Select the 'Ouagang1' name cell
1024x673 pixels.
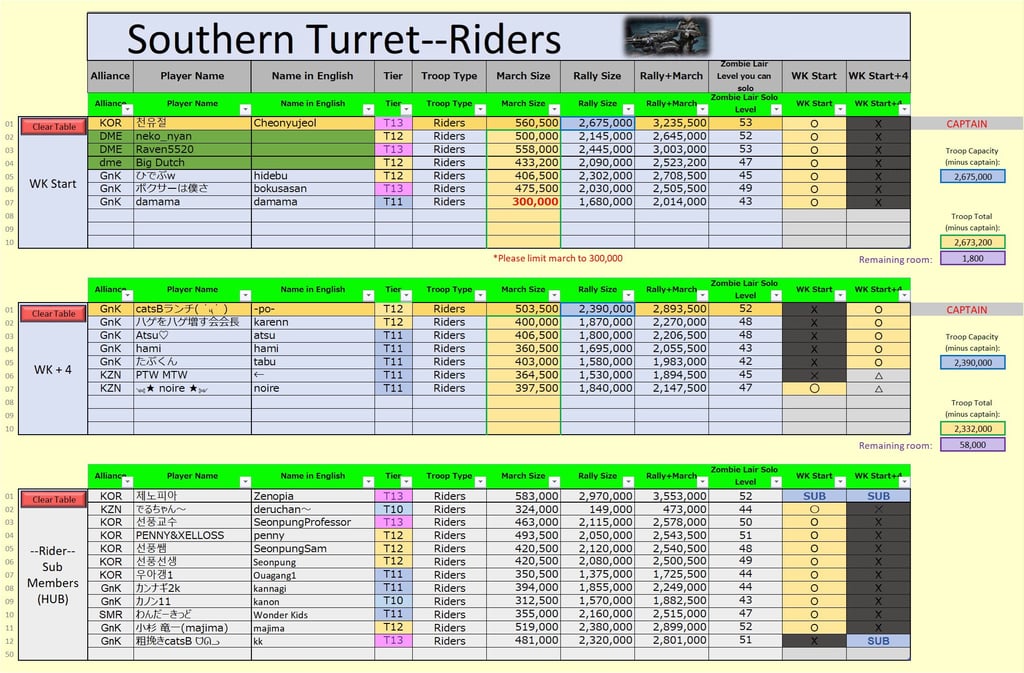coord(313,575)
